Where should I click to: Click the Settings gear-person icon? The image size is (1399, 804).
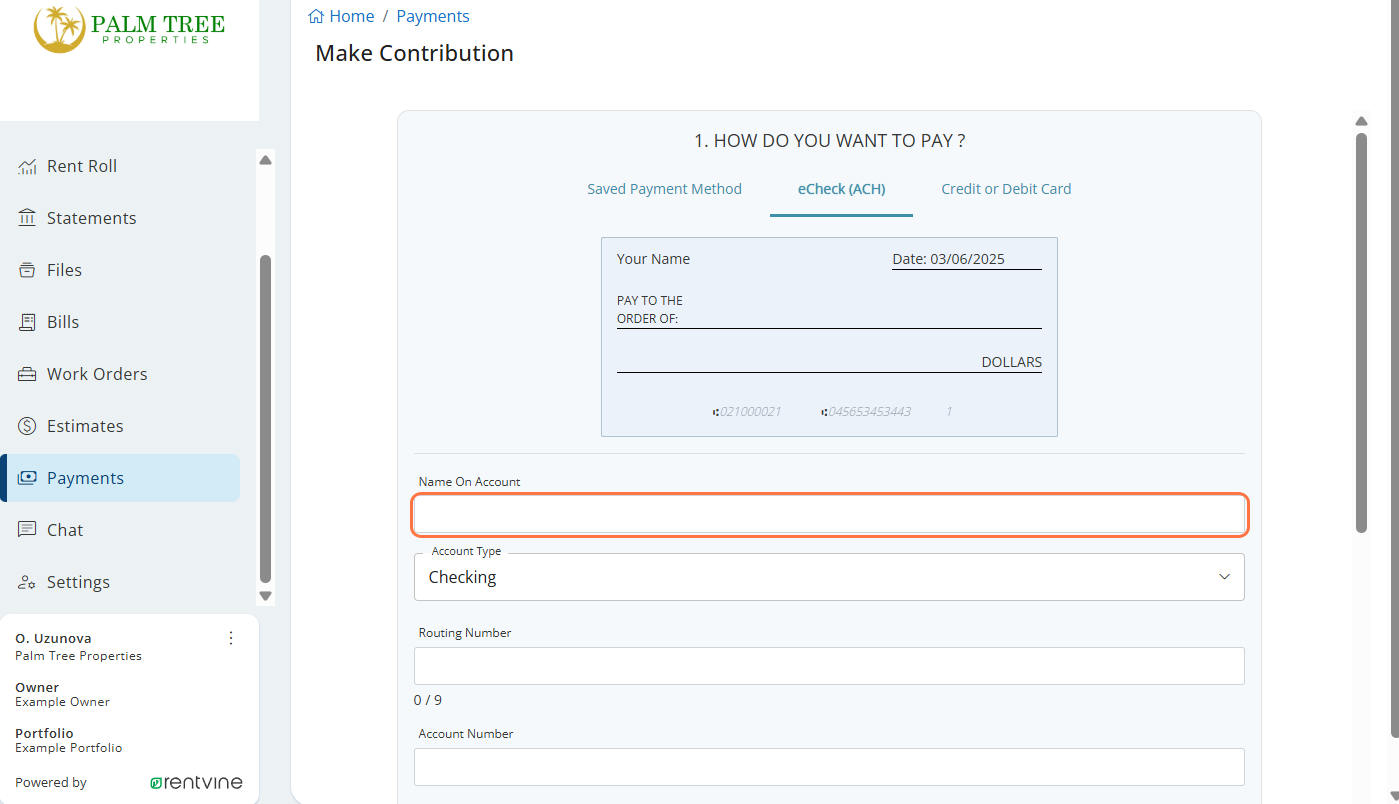(27, 582)
